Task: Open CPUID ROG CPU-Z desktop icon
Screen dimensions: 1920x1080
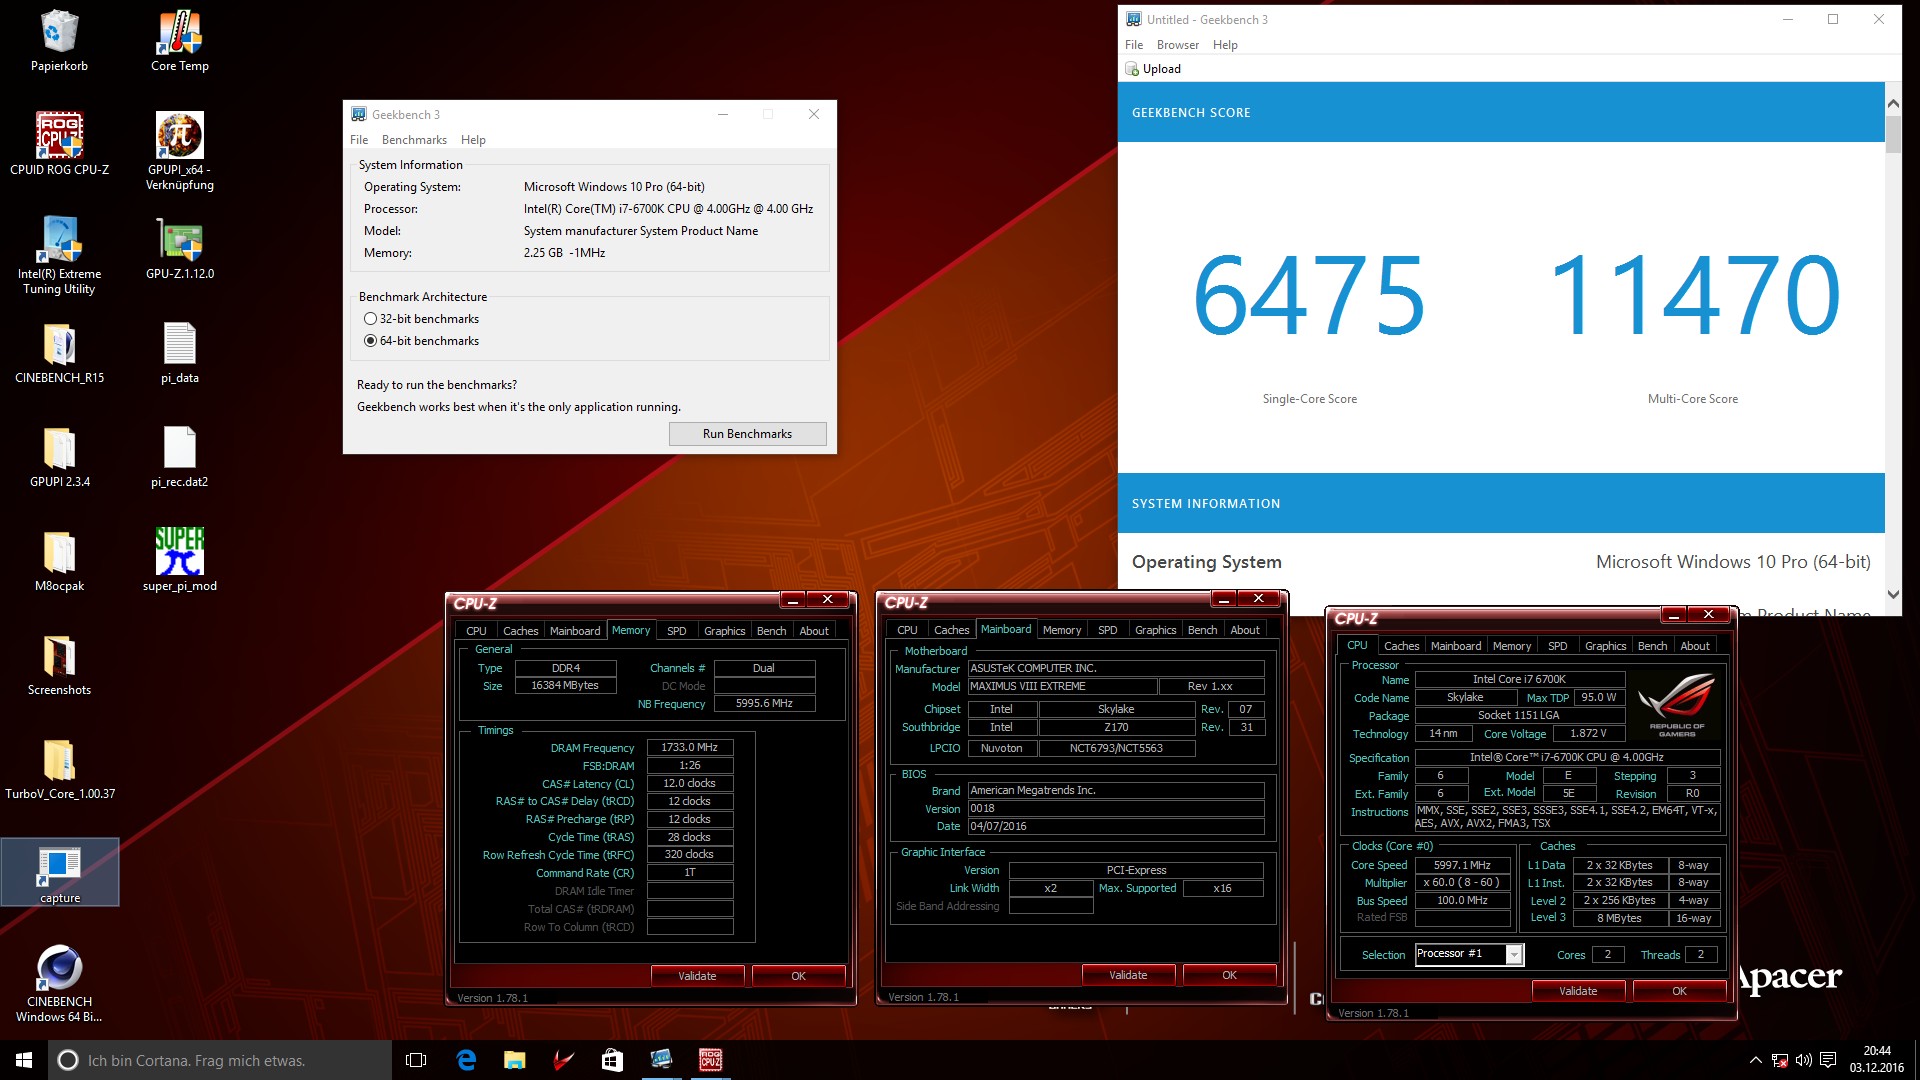Action: 59,144
